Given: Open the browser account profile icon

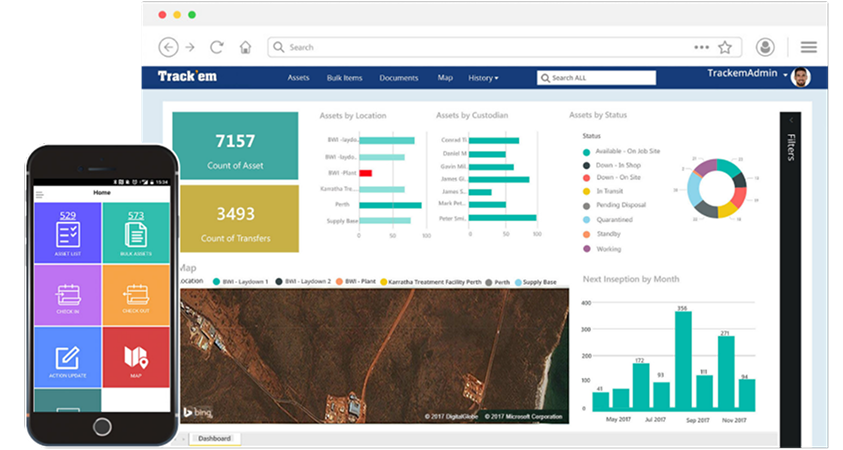Looking at the screenshot, I should click(765, 47).
